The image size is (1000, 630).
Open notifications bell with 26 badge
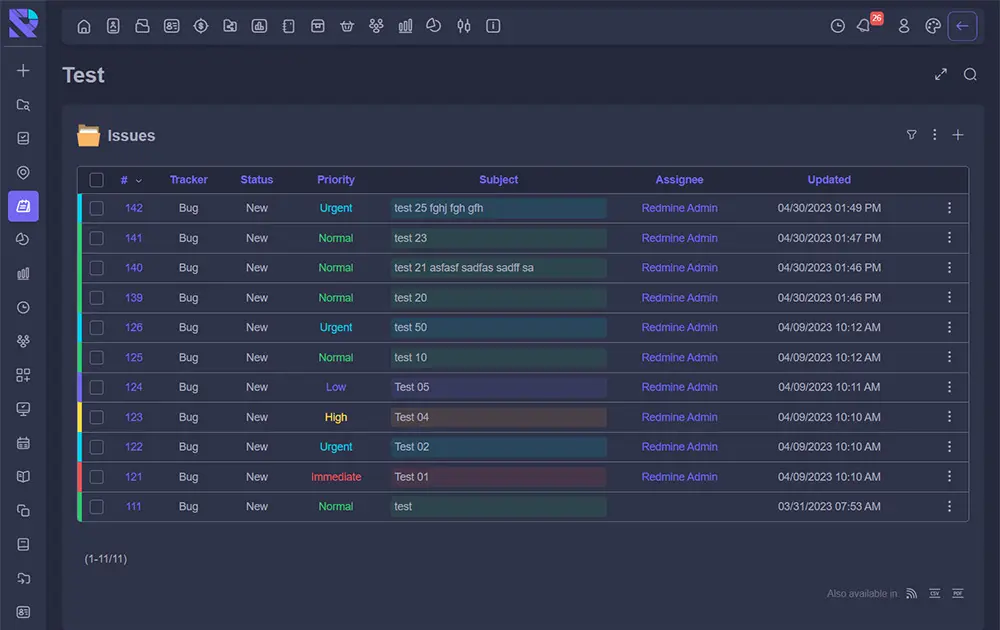866,24
